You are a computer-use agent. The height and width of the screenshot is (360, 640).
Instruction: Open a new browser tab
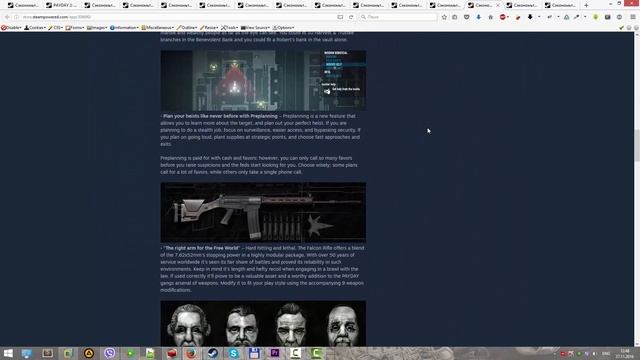(x=586, y=5)
